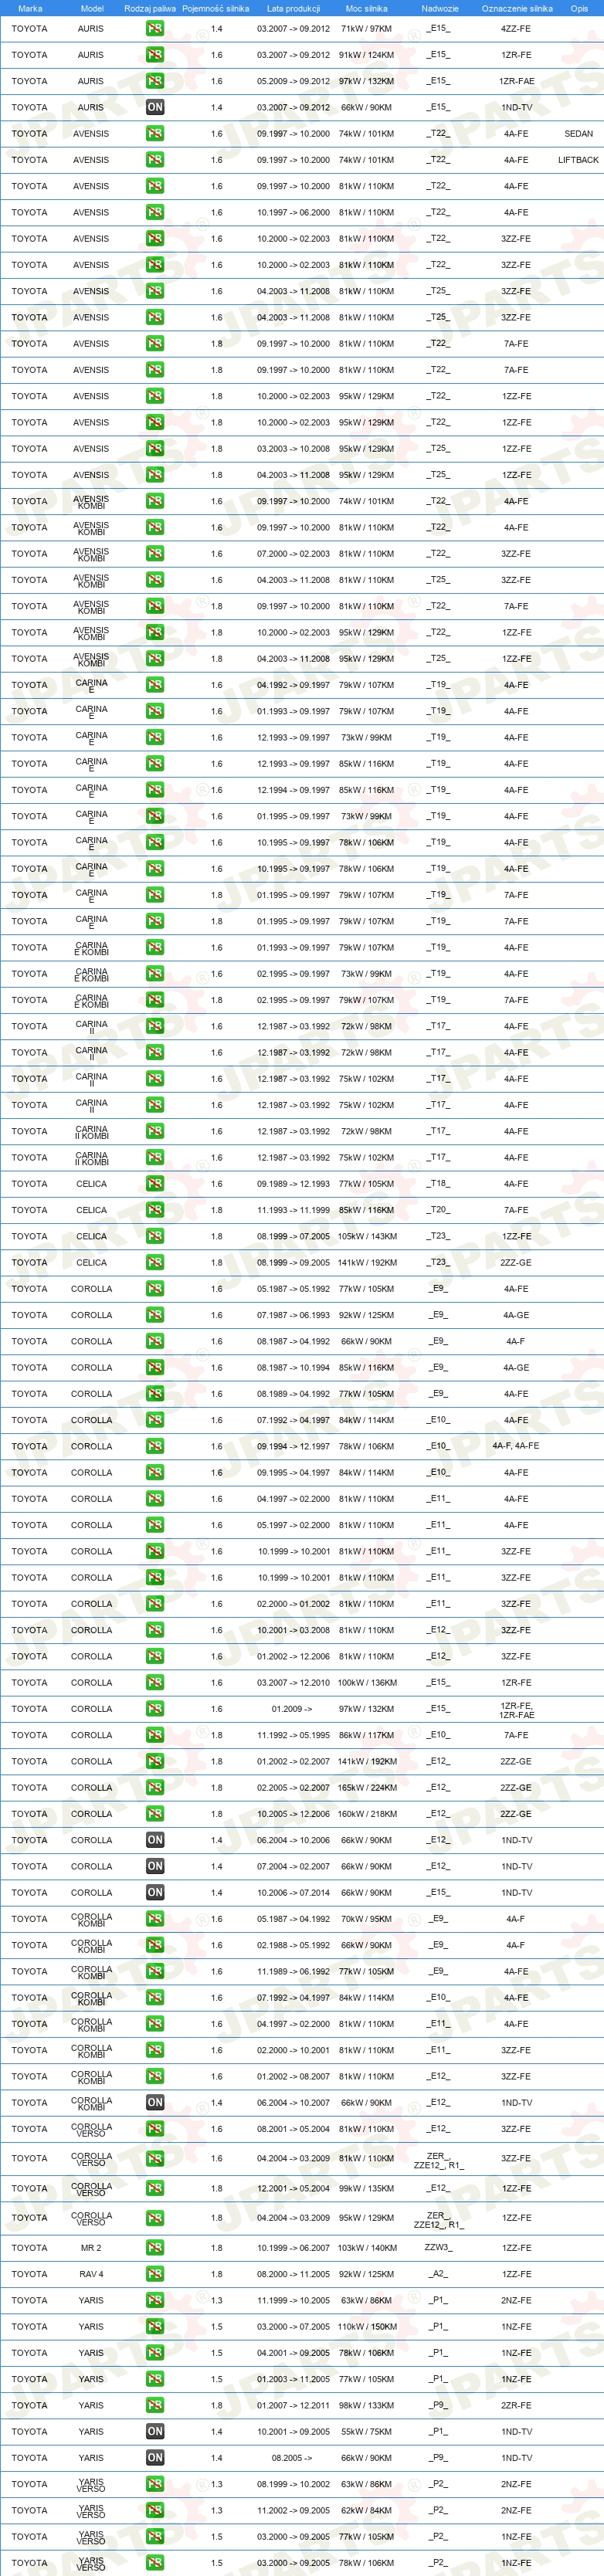This screenshot has height=2576, width=604.
Task: Select the fuel icon for Corolla 100kW / 136KM
Action: point(155,1683)
